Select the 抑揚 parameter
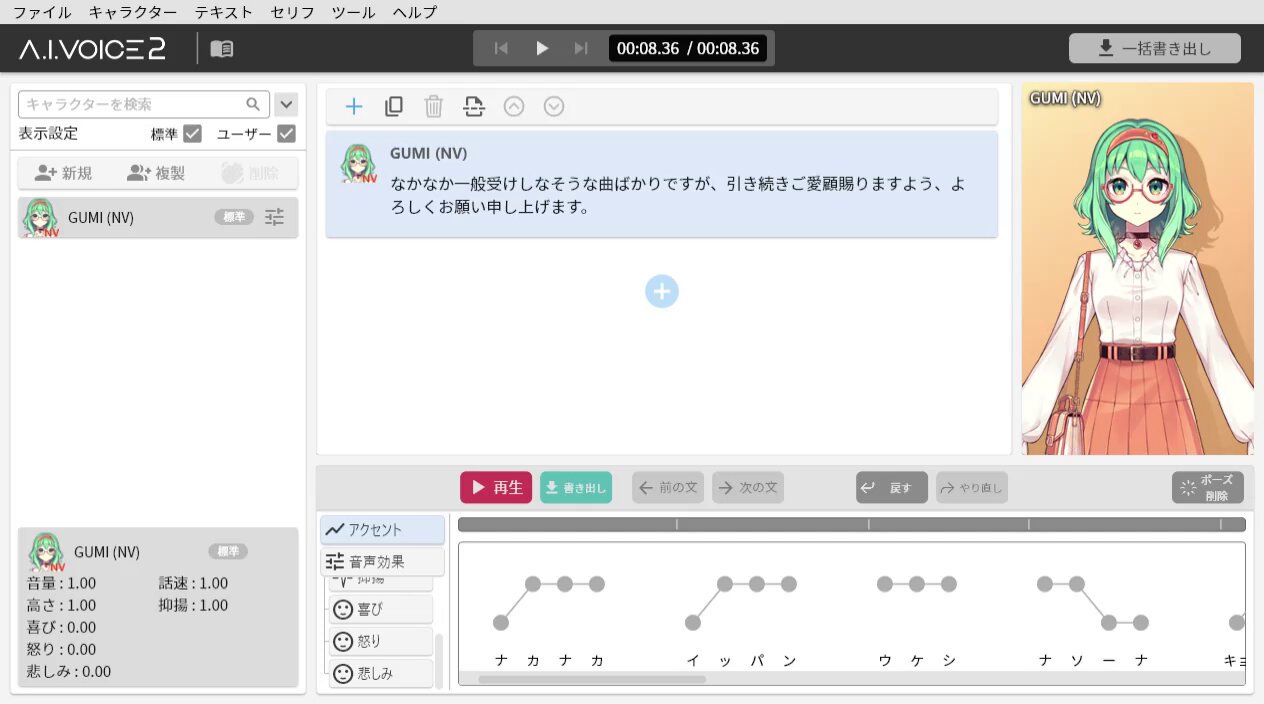 (381, 583)
